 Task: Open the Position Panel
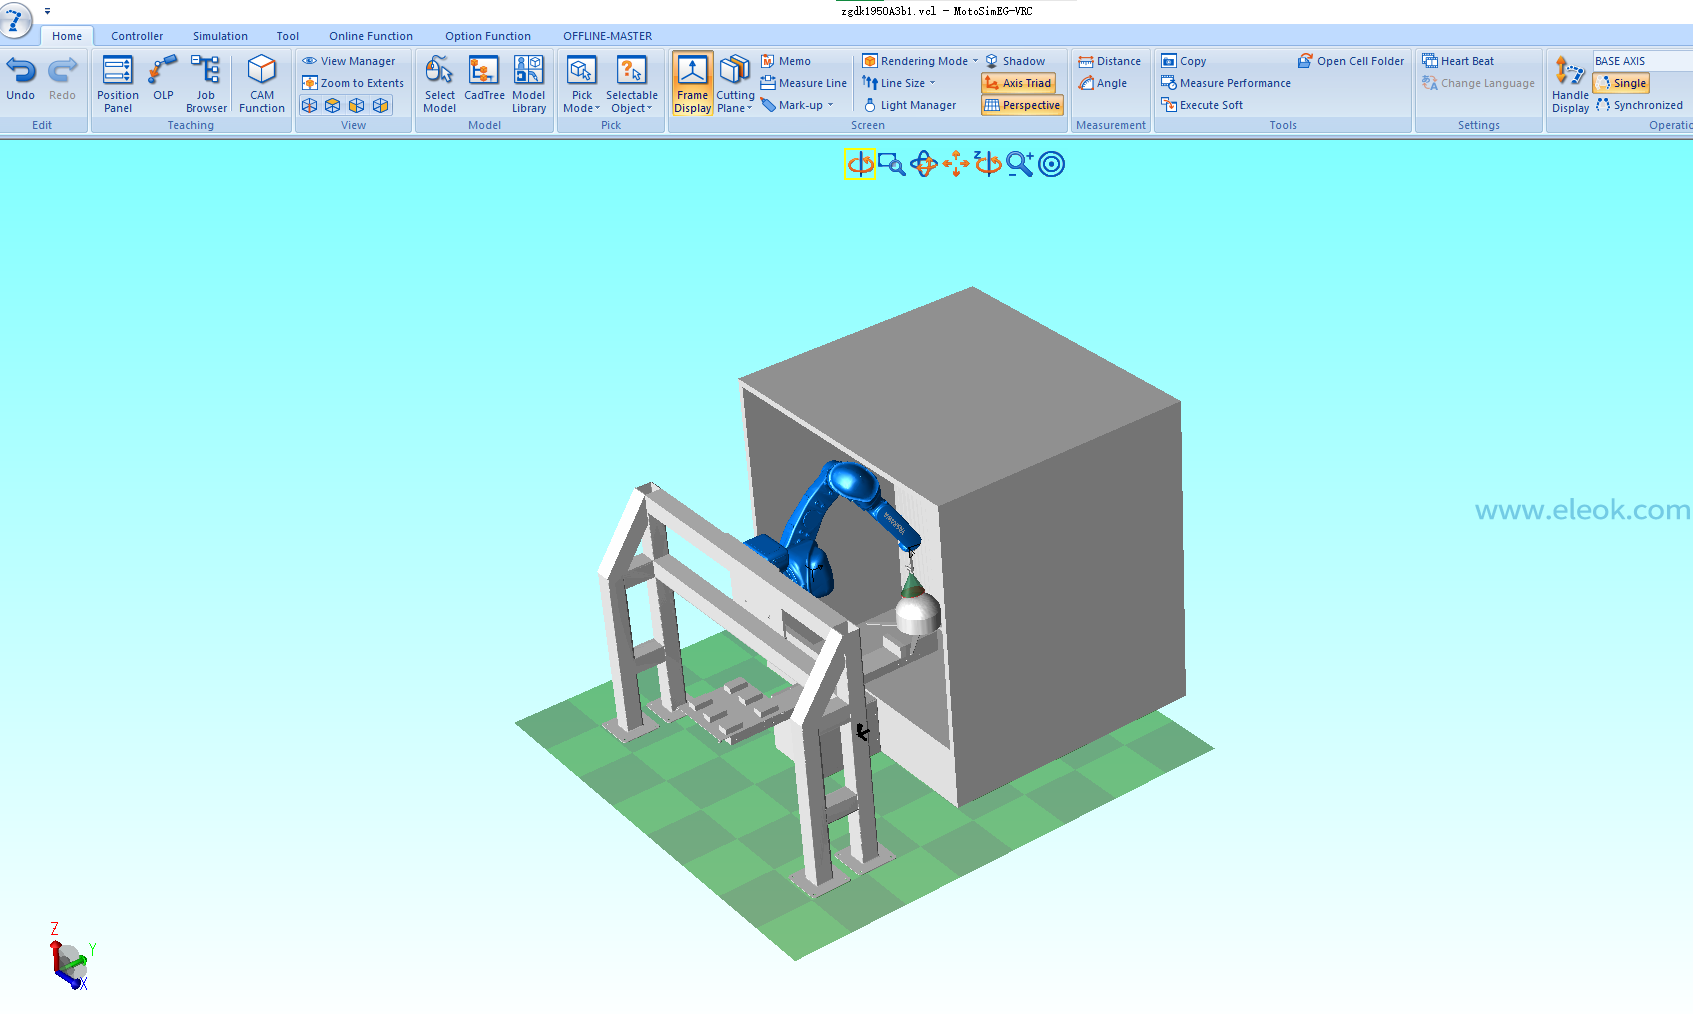pos(118,84)
